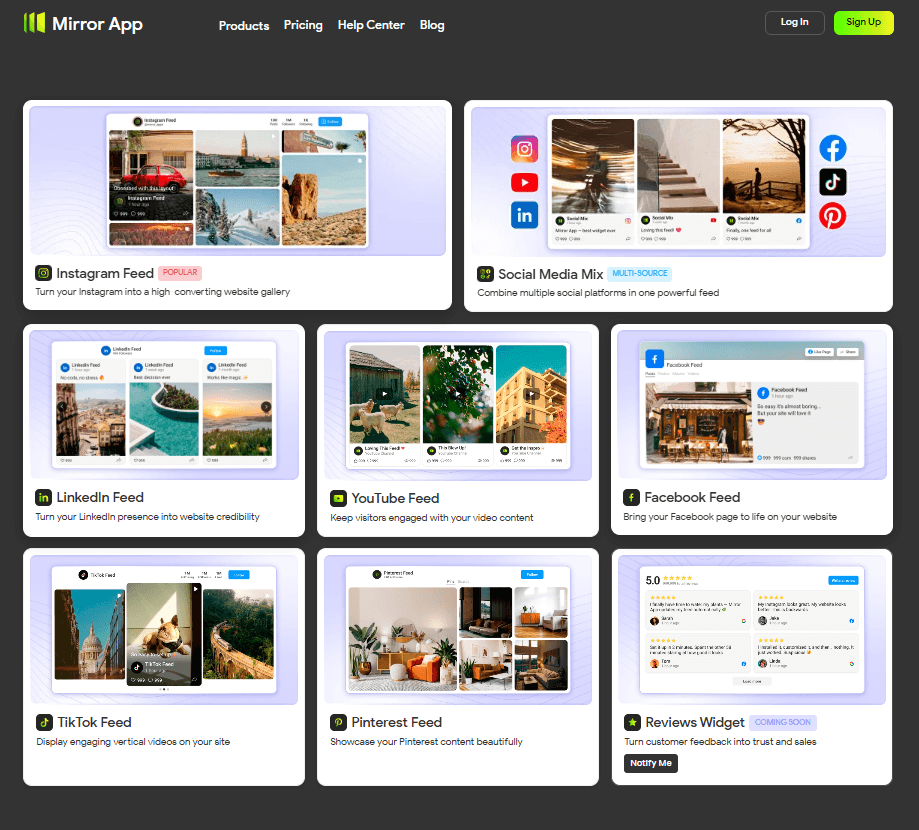Screen dimensions: 919x830
Task: Click the POPULAR badge next to Instagram Feed
Action: (x=181, y=273)
